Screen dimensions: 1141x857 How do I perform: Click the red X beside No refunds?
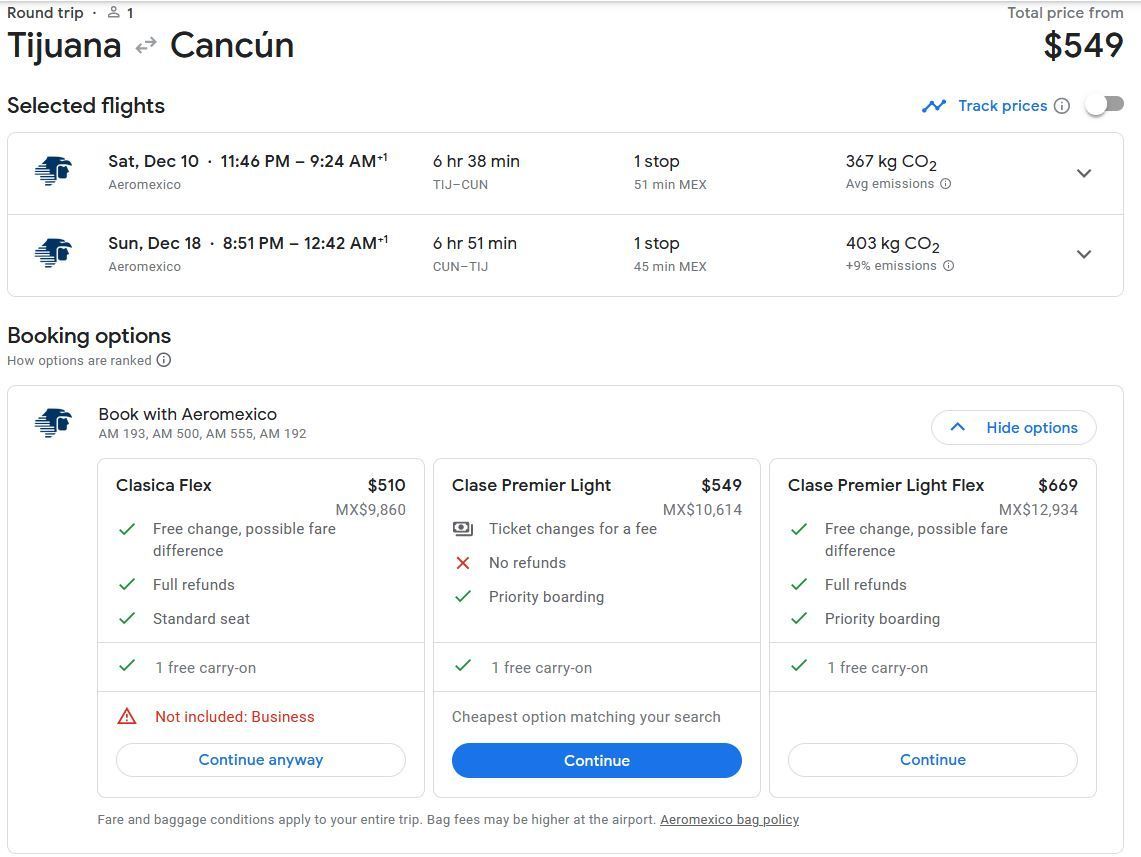463,563
